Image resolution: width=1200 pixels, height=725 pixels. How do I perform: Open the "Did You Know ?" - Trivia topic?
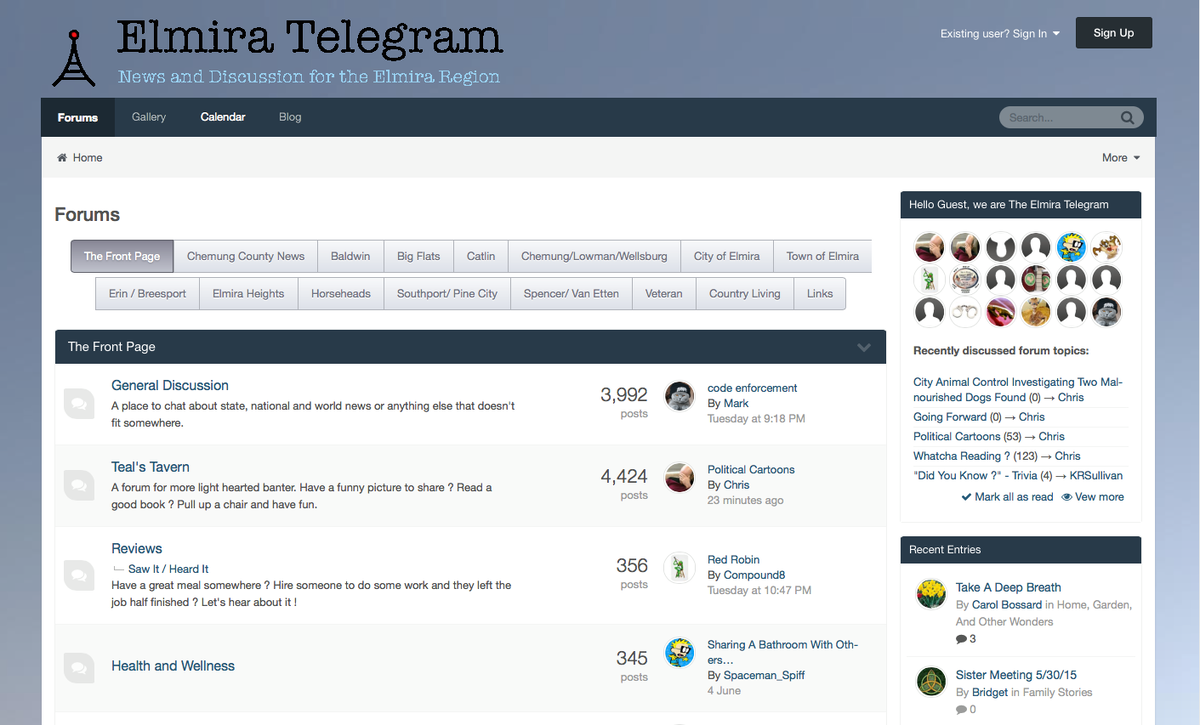click(x=975, y=476)
